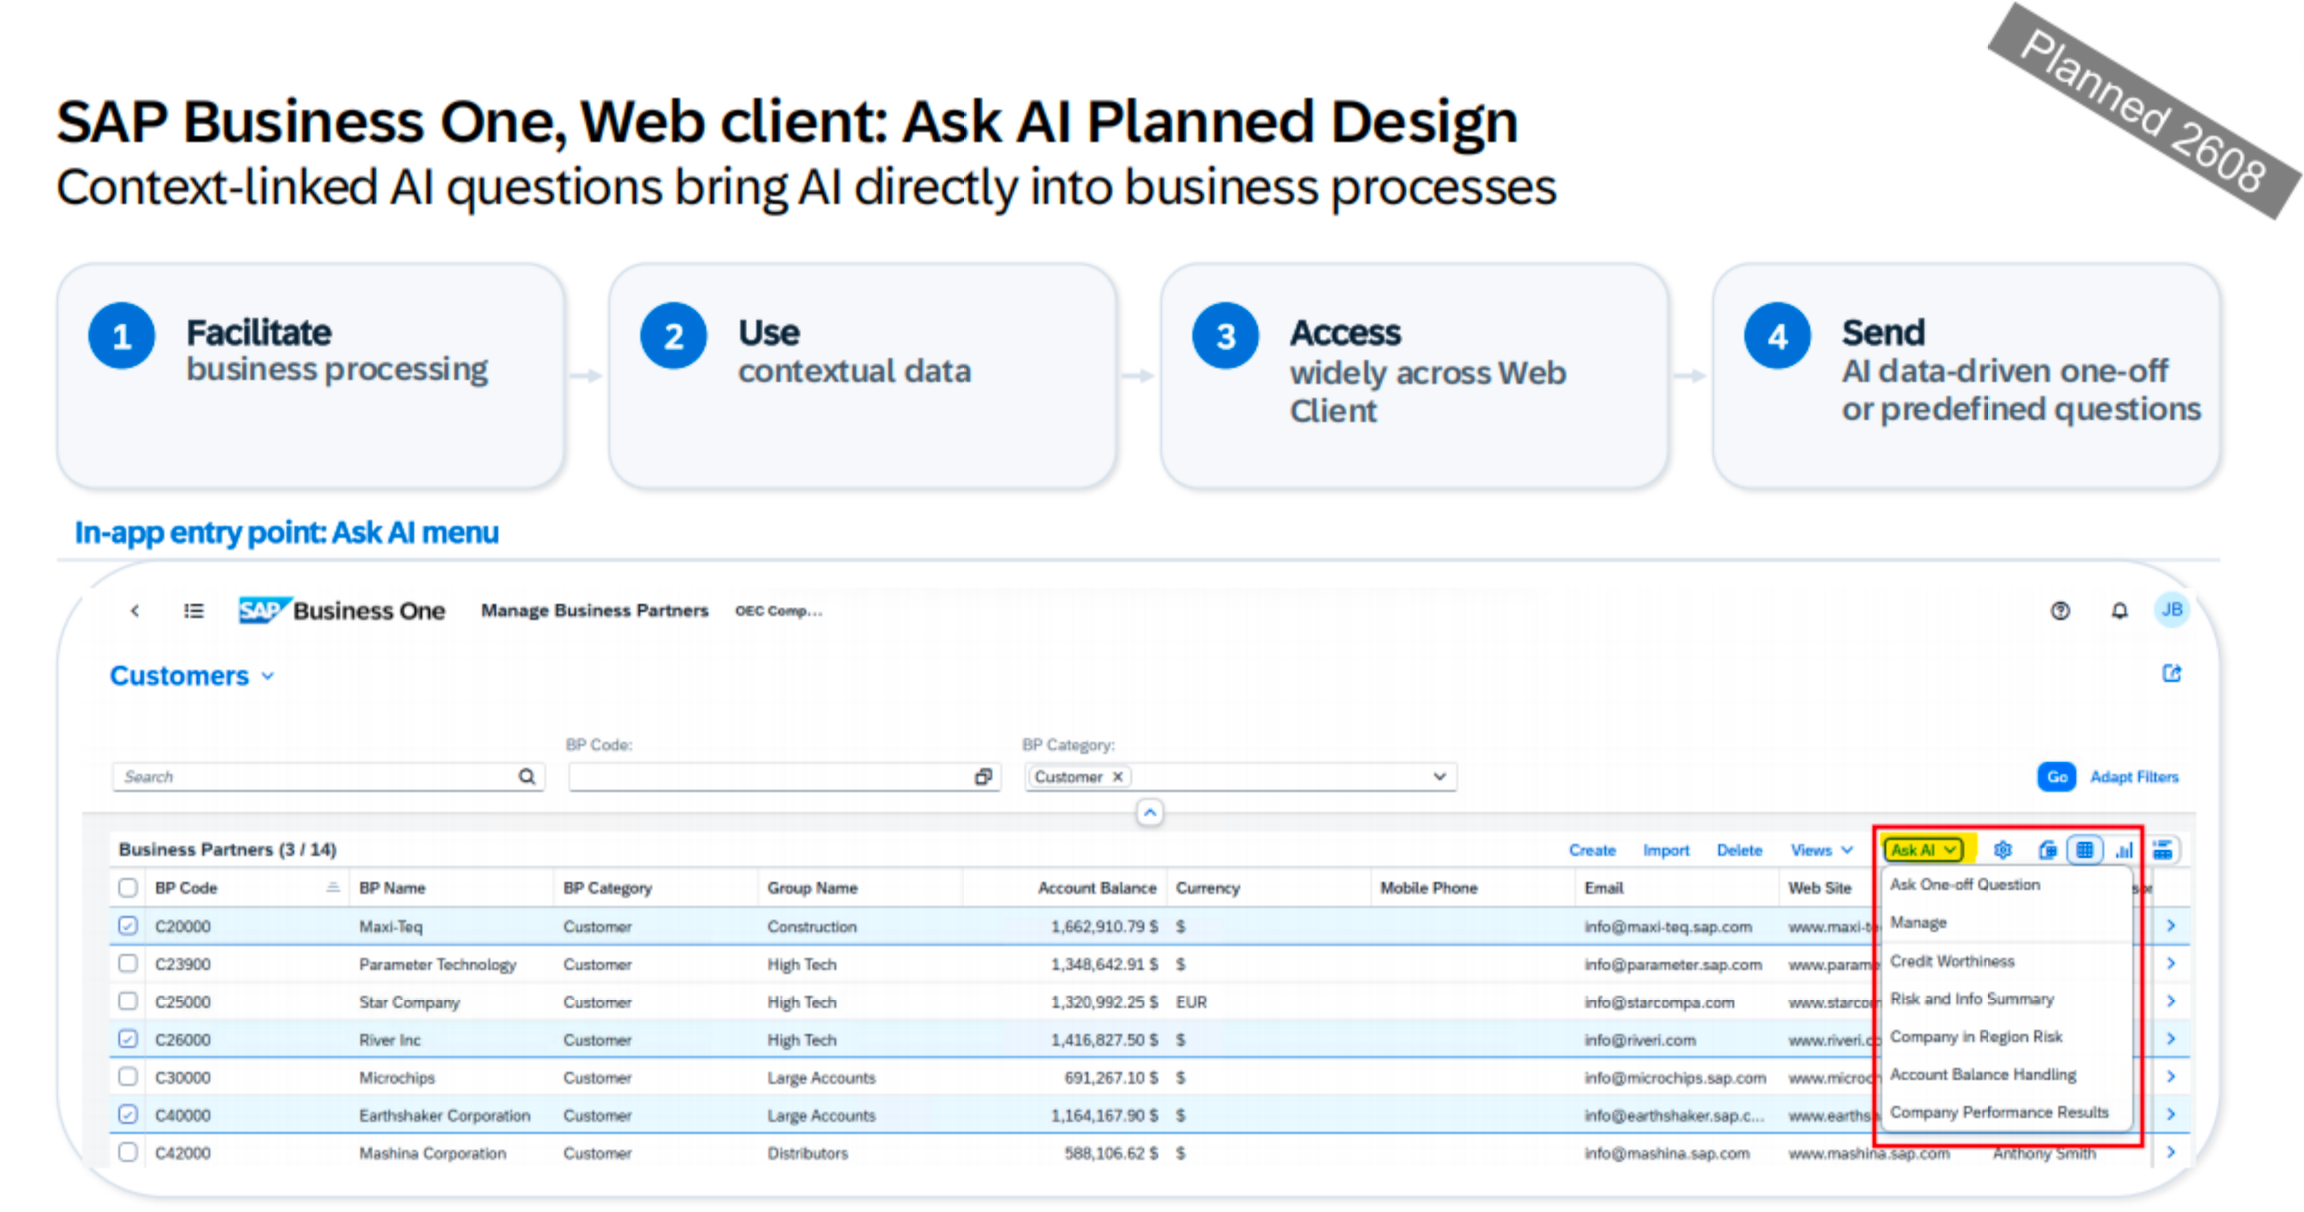
Task: Click the Delete button
Action: 1739,850
